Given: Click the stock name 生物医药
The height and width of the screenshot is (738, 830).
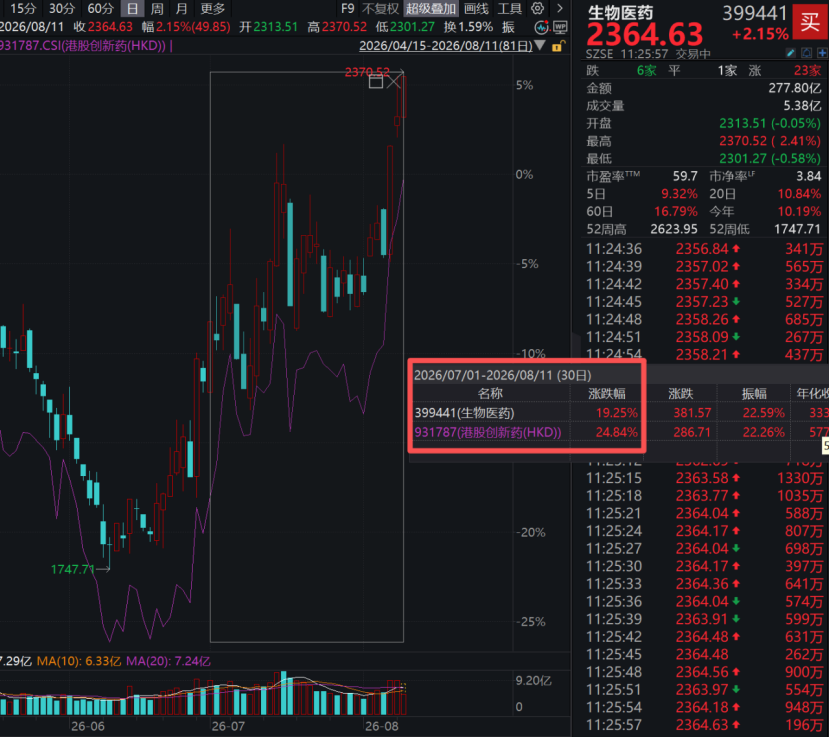Looking at the screenshot, I should point(621,12).
